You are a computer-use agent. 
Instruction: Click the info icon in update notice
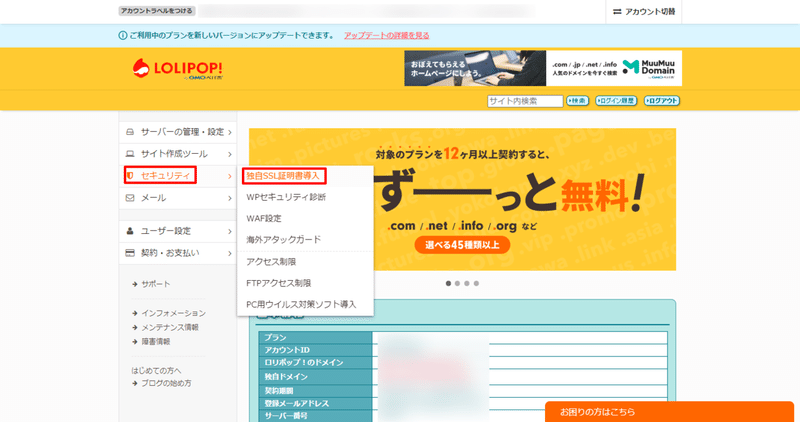(x=122, y=35)
